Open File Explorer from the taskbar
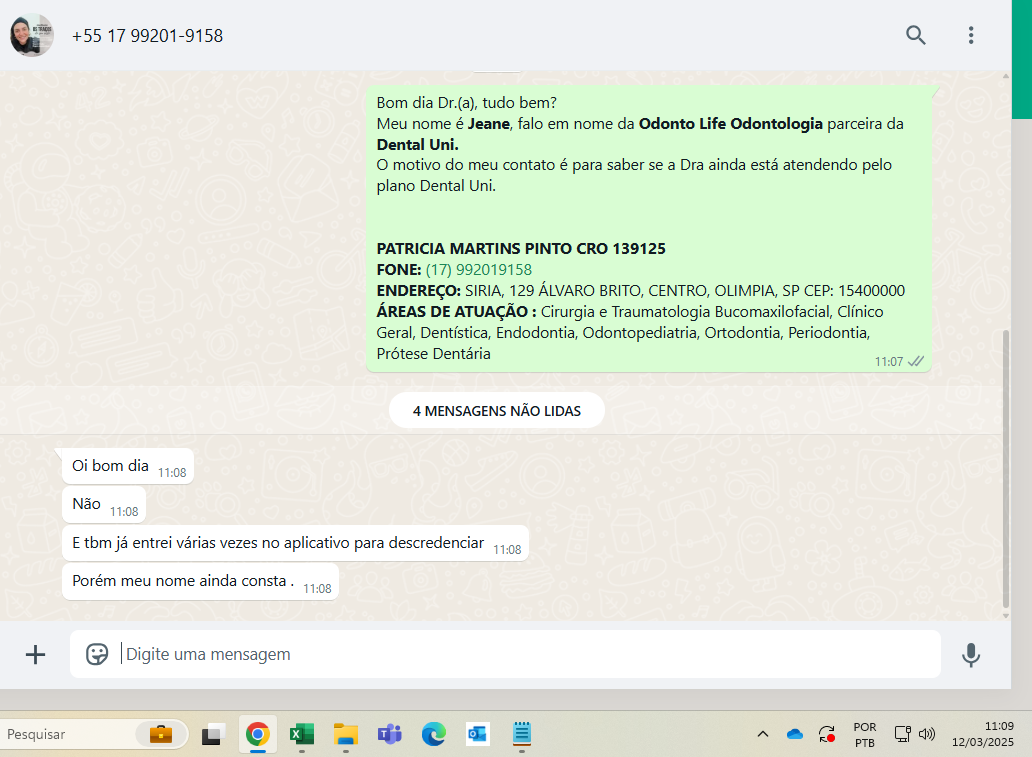 tap(346, 734)
